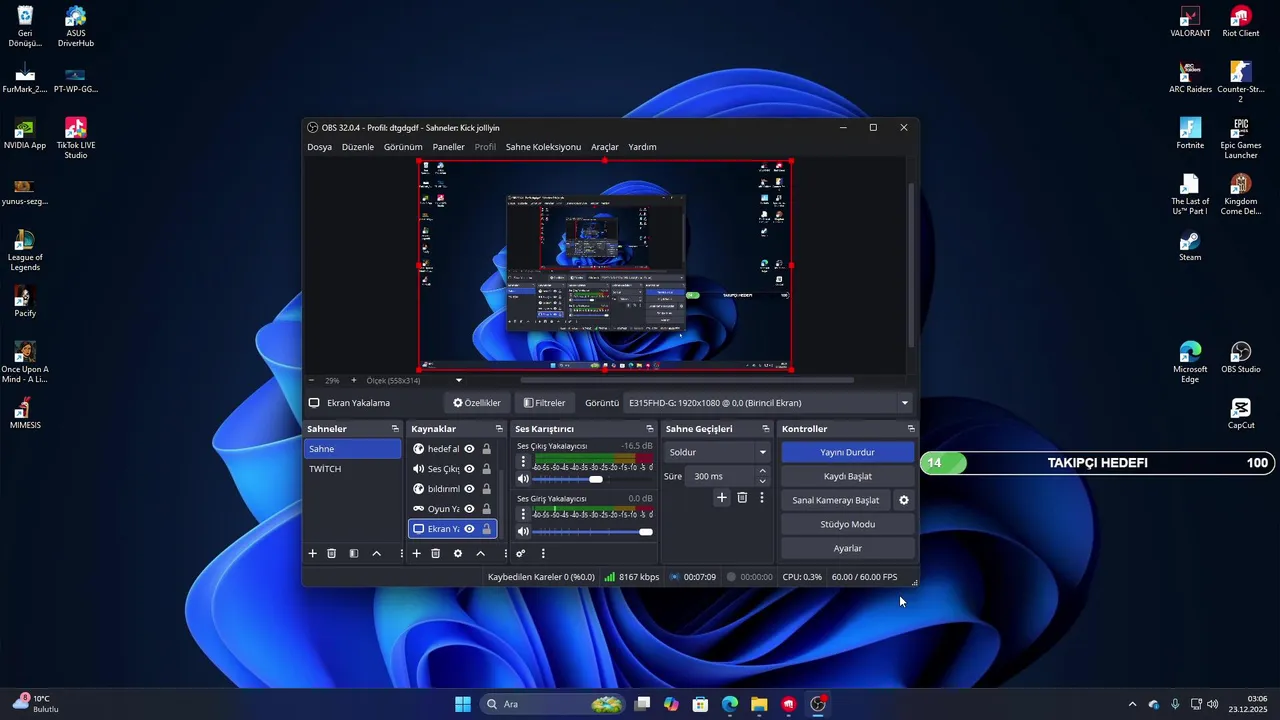Viewport: 1280px width, 720px height.
Task: Open scene filters icon in Sahneler panel
Action: pyautogui.click(x=353, y=553)
